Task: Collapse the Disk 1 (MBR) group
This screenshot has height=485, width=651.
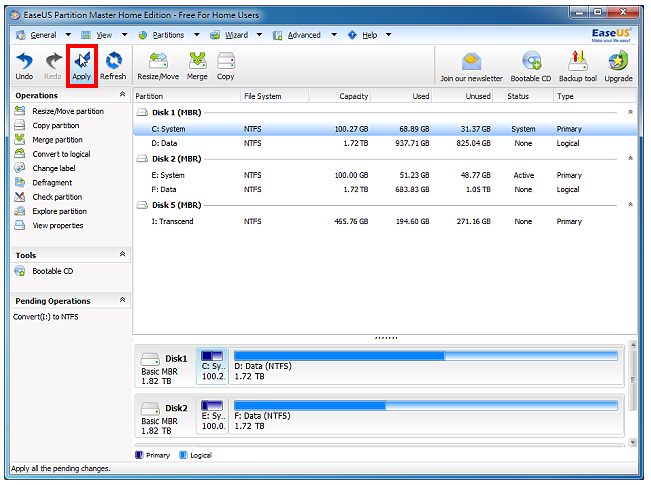Action: pyautogui.click(x=630, y=112)
